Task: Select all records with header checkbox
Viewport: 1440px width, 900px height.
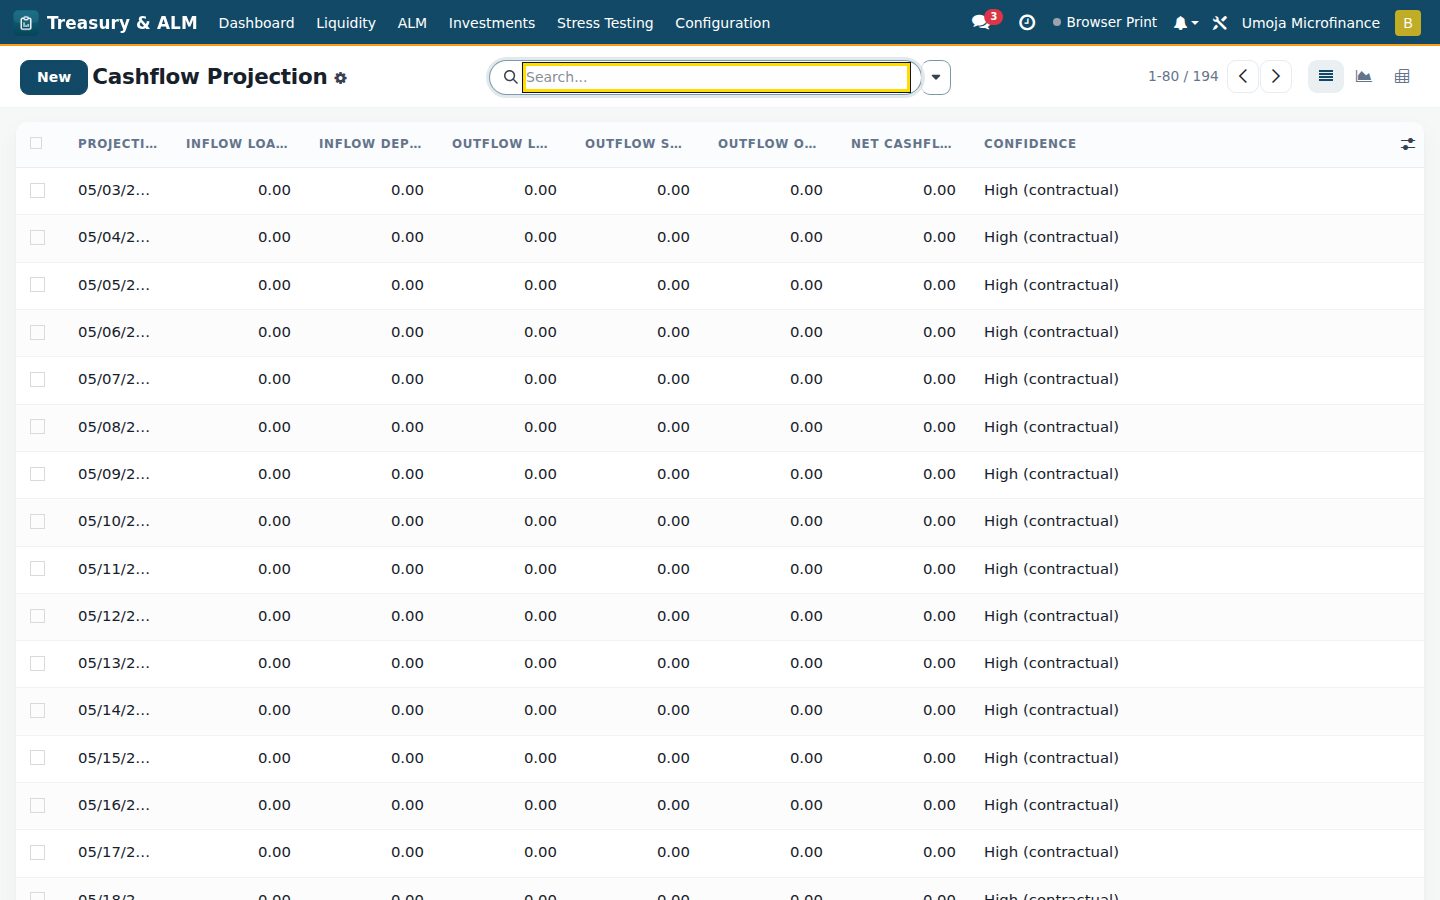Action: pyautogui.click(x=37, y=143)
